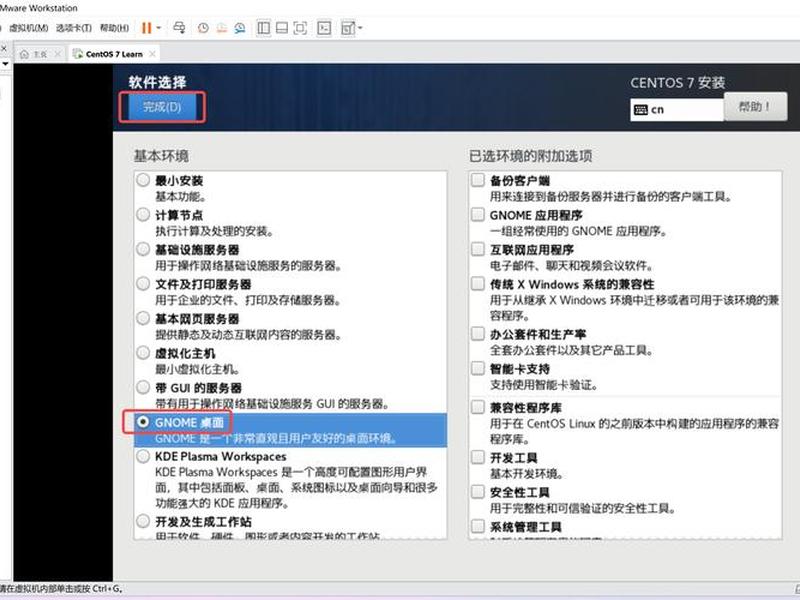Screen dimensions: 800x600
Task: Close the library side panel with the X
Action: pyautogui.click(x=3, y=48)
